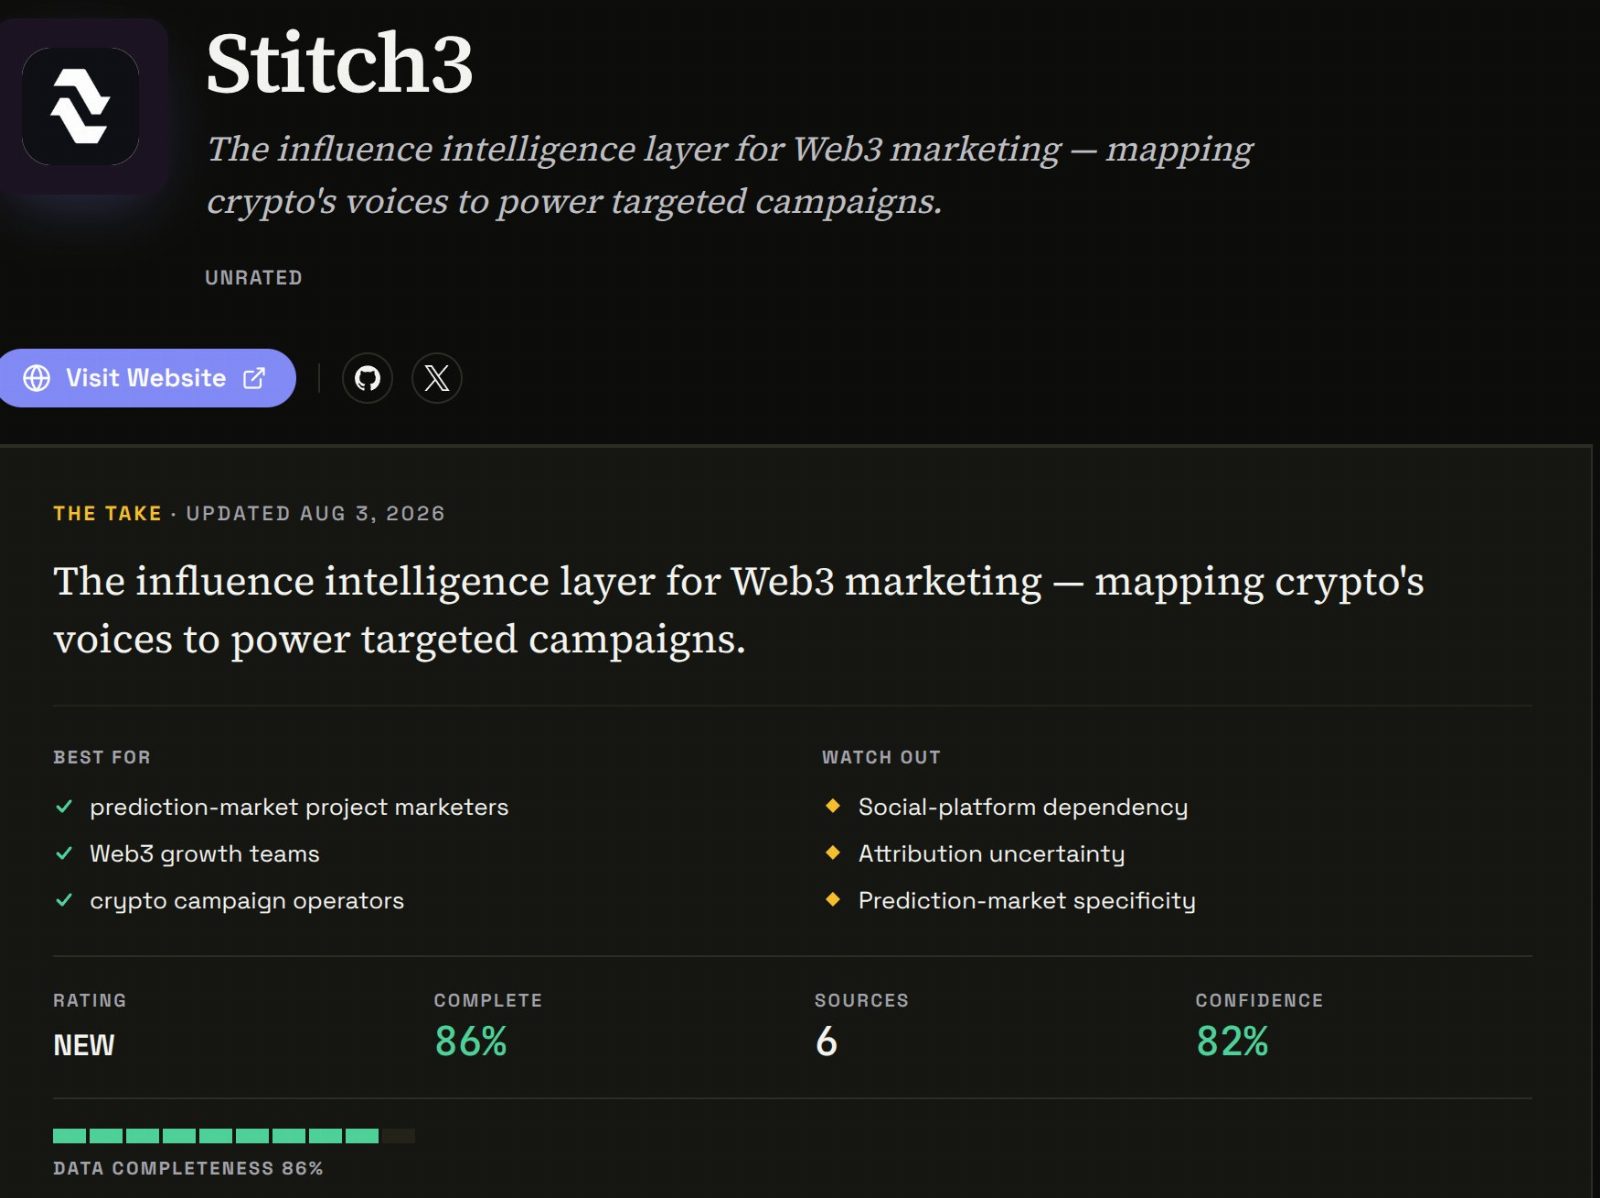Click the diamond beside Attribution uncertainty
This screenshot has height=1198, width=1600.
(833, 852)
